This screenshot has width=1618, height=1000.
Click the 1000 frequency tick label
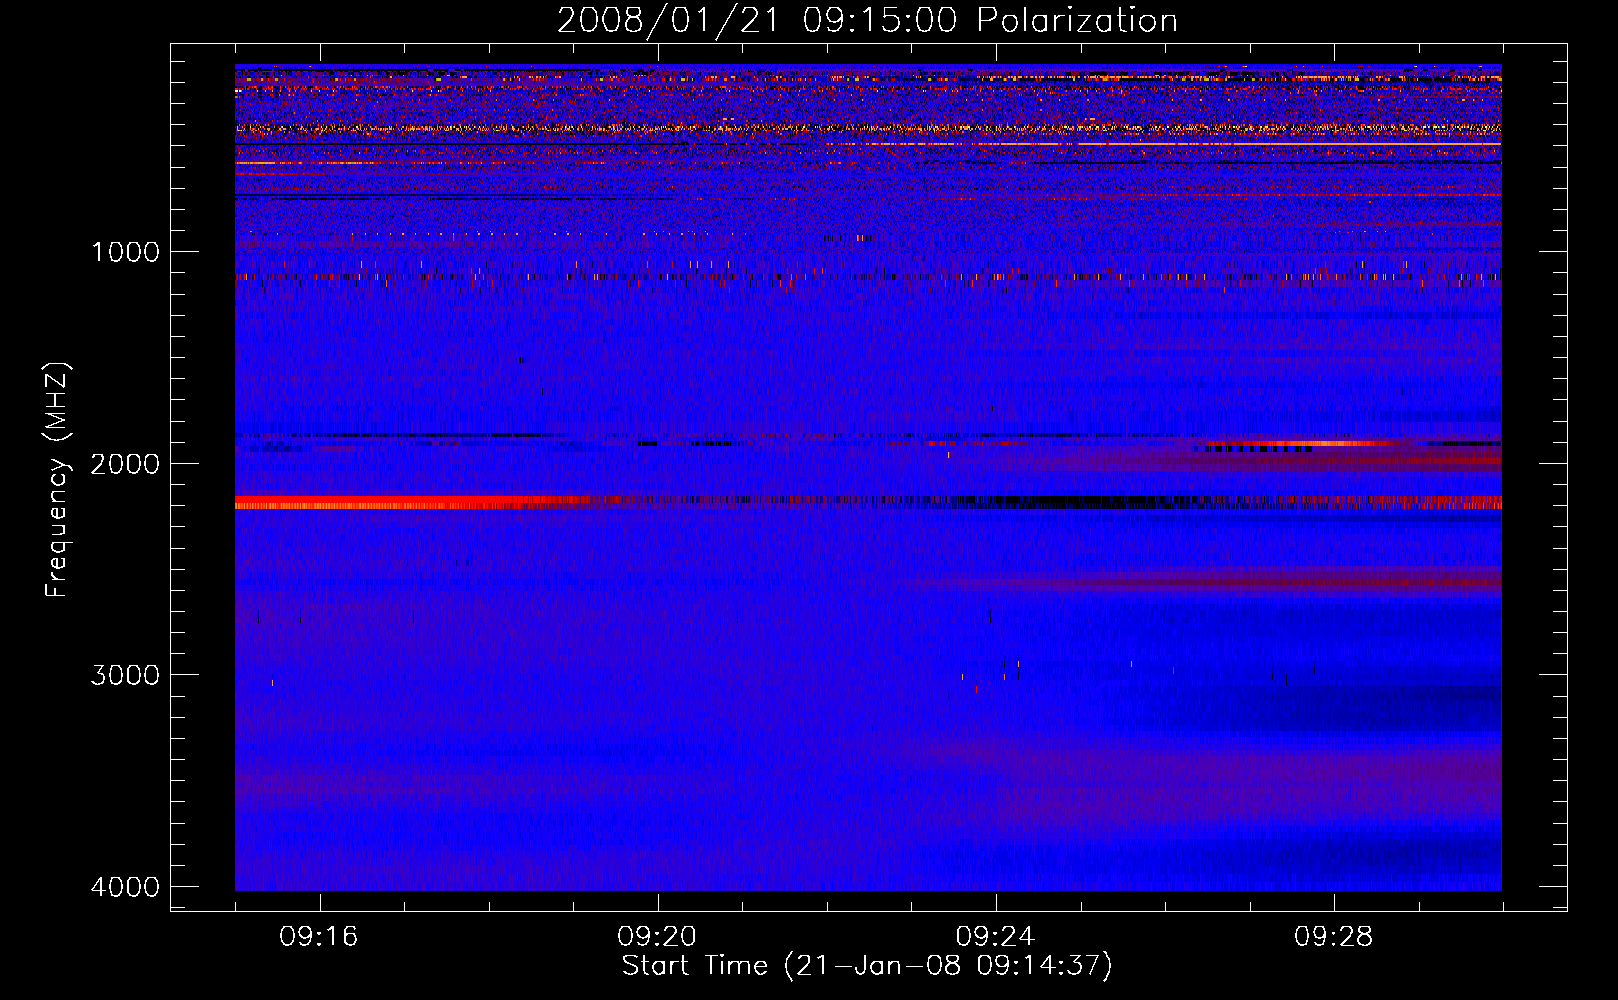click(125, 252)
